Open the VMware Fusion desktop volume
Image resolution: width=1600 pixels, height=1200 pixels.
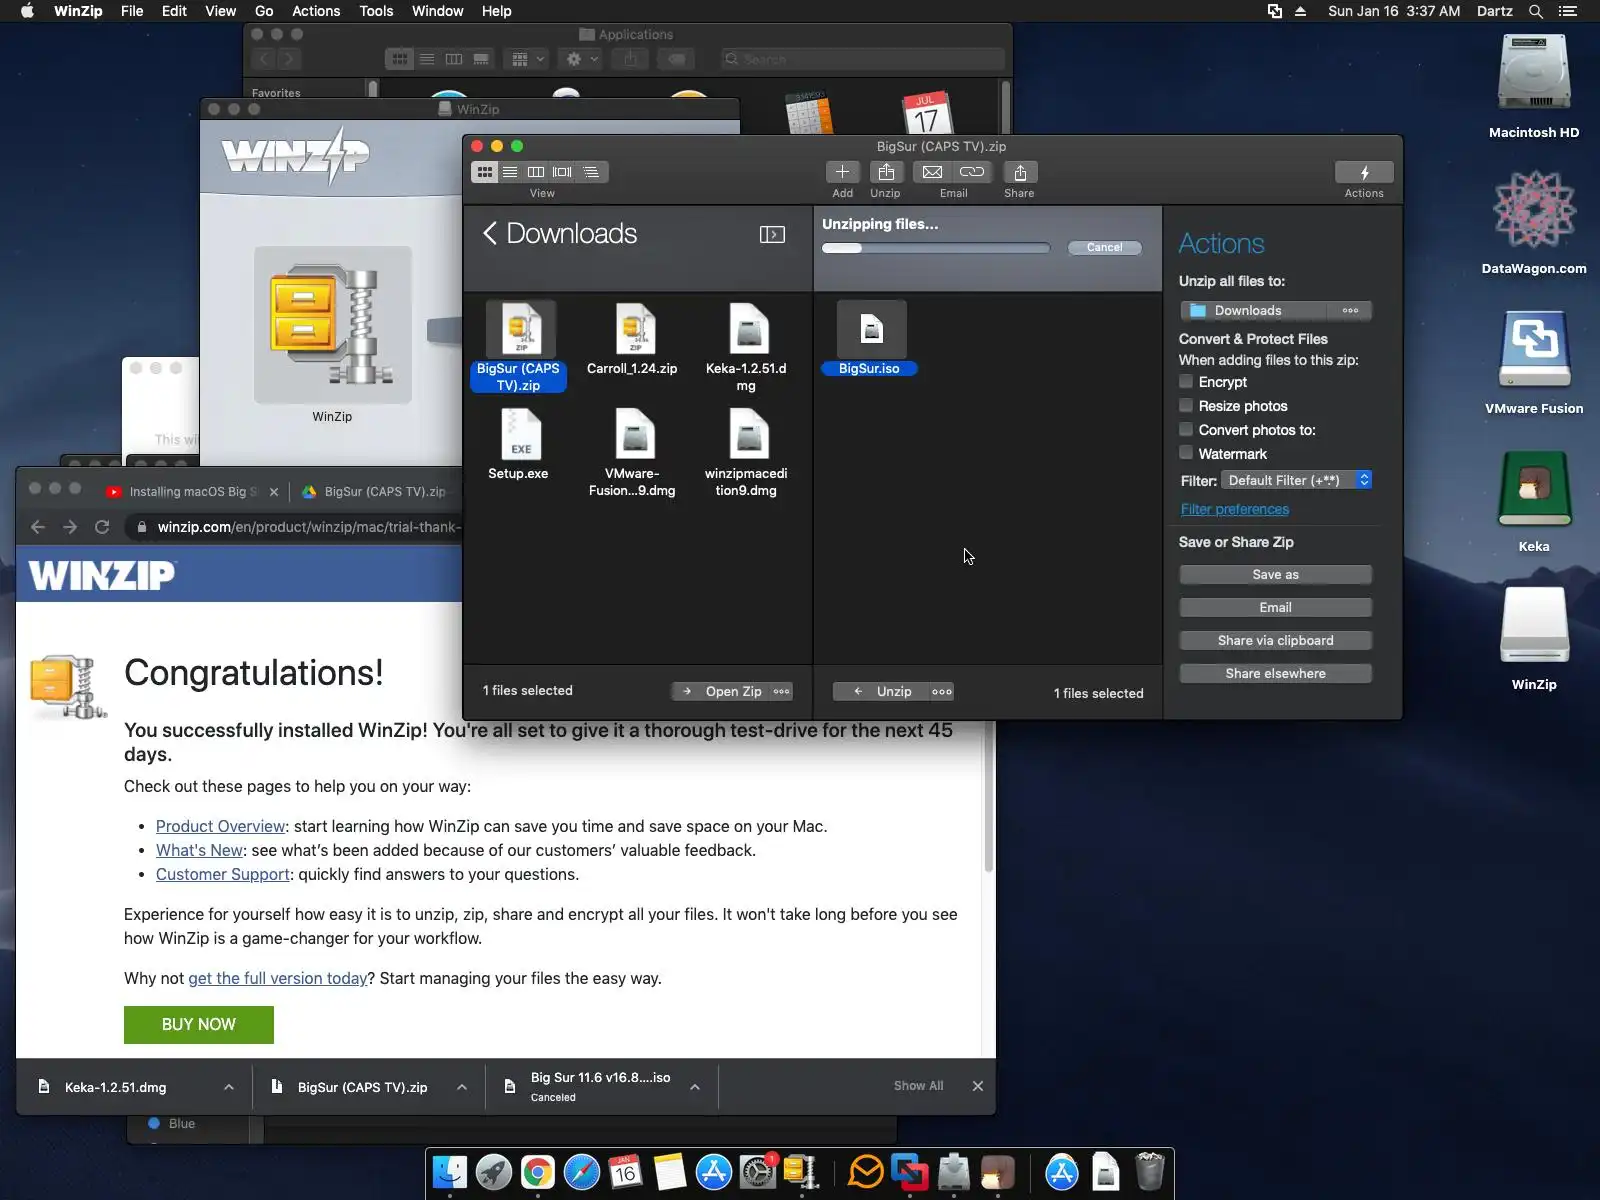coord(1534,363)
